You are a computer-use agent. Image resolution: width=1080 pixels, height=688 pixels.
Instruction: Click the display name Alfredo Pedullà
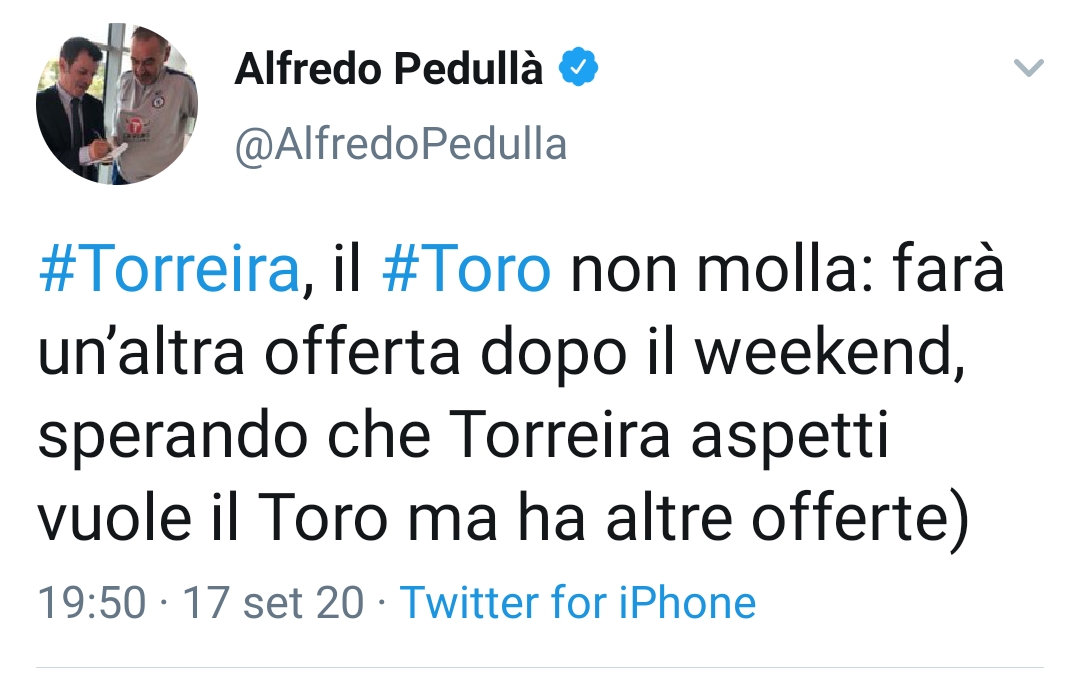point(389,66)
